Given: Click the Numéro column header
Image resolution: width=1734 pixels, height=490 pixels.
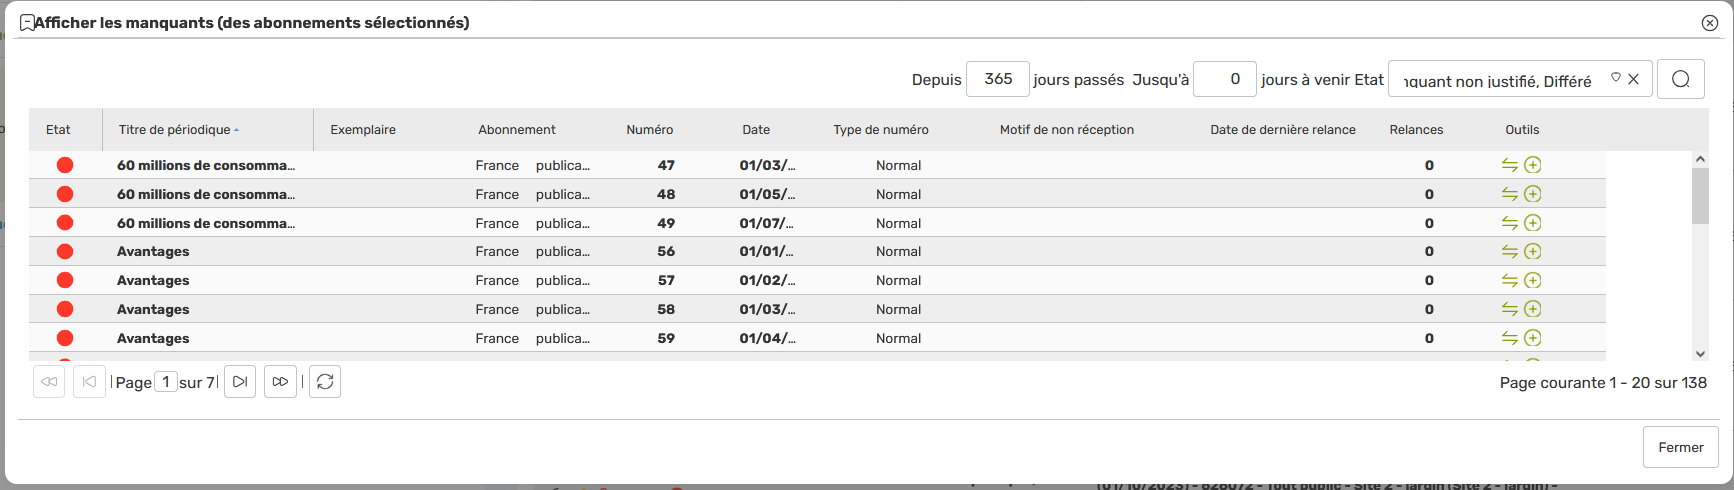Looking at the screenshot, I should 650,130.
